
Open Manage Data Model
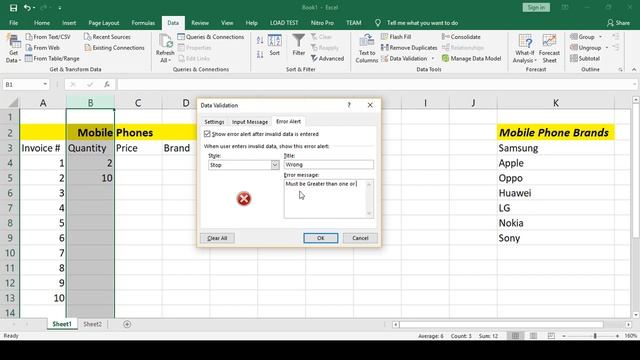pyautogui.click(x=471, y=59)
